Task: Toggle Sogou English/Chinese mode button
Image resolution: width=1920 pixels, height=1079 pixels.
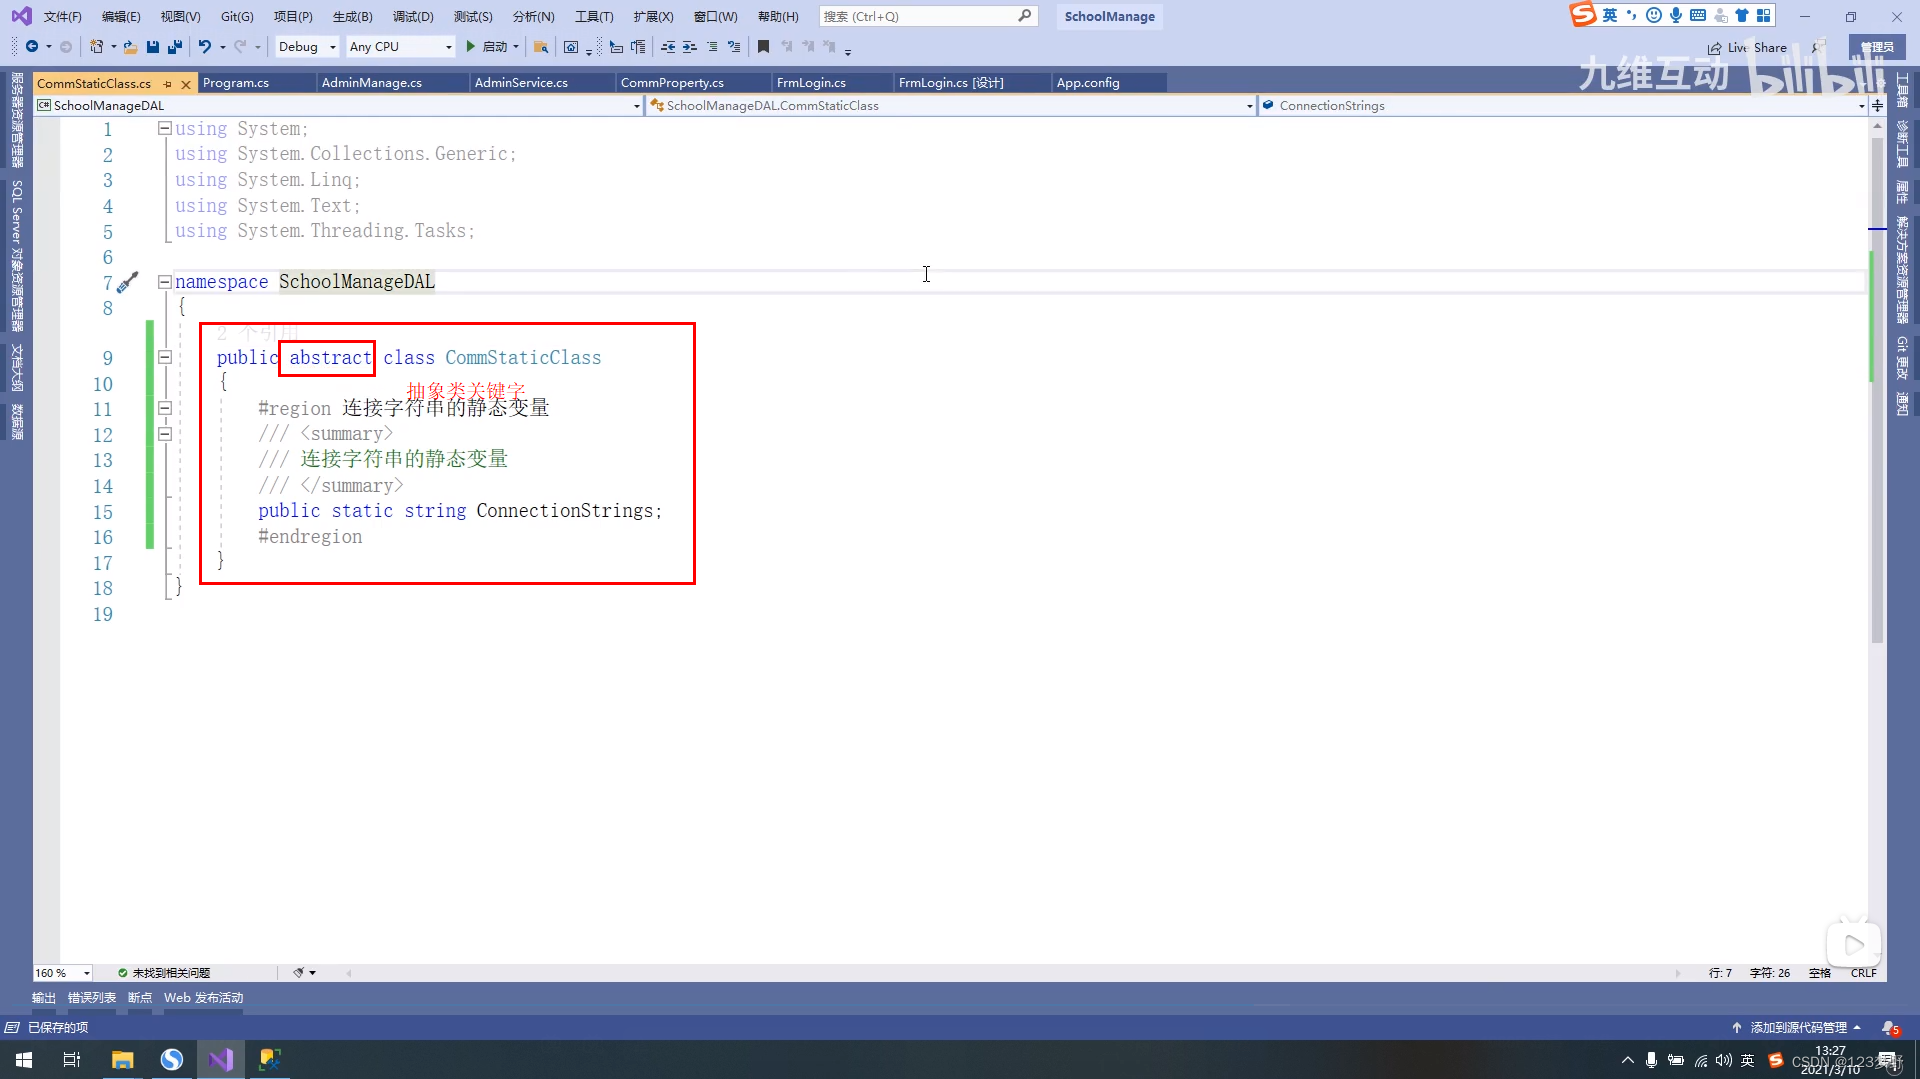Action: (x=1610, y=15)
